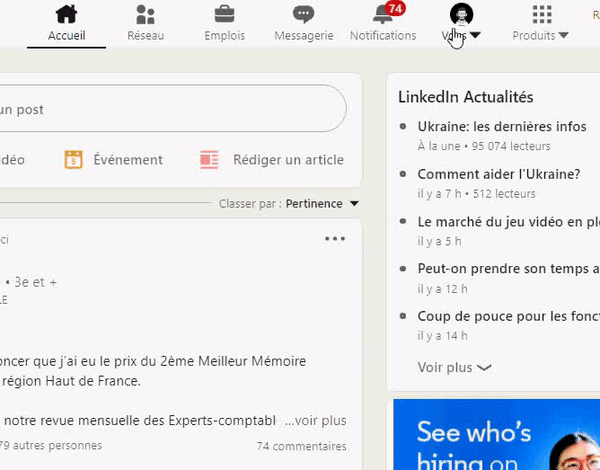600x470 pixels.
Task: Expand the Produits dropdown arrow
Action: tap(563, 35)
